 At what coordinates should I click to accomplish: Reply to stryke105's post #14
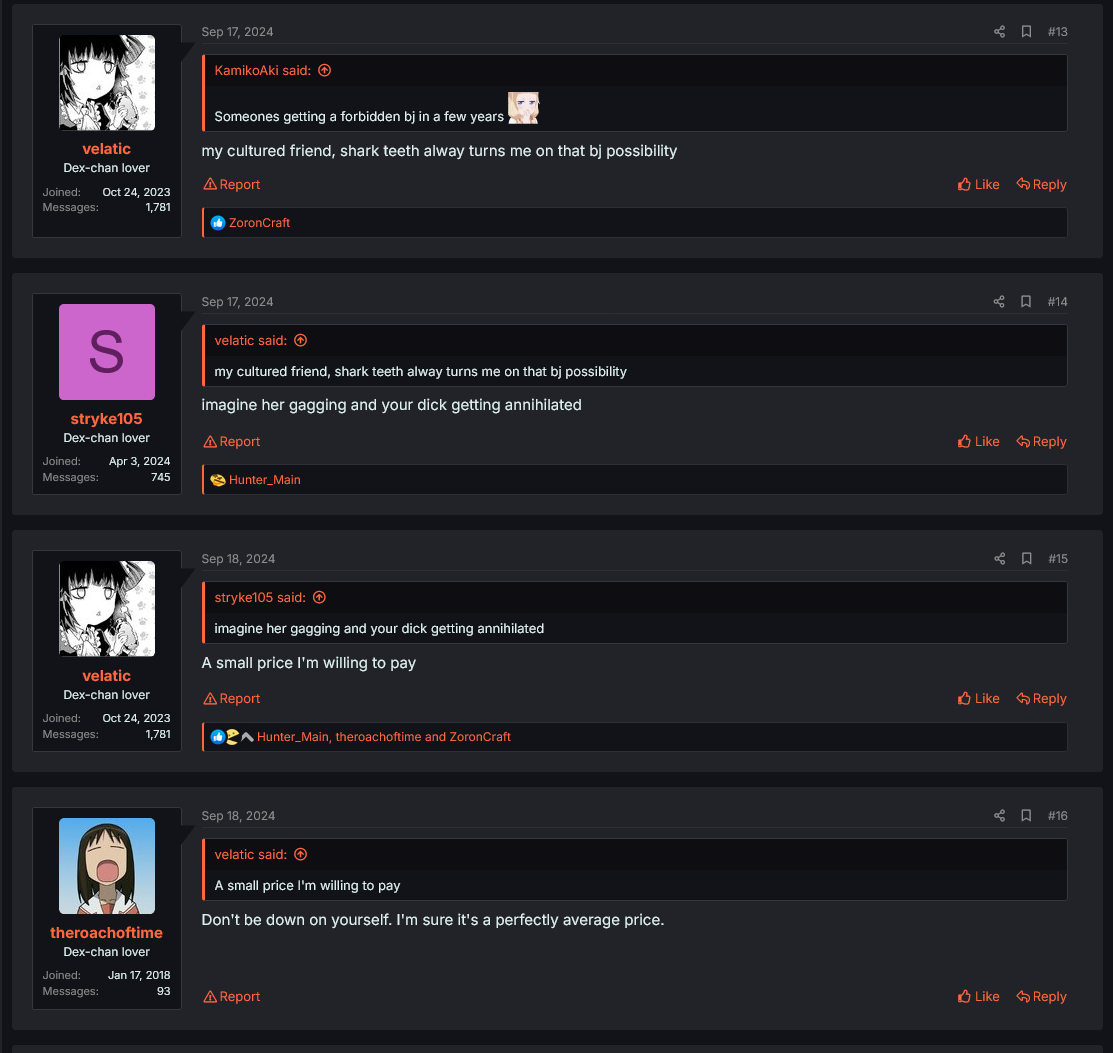click(1041, 442)
